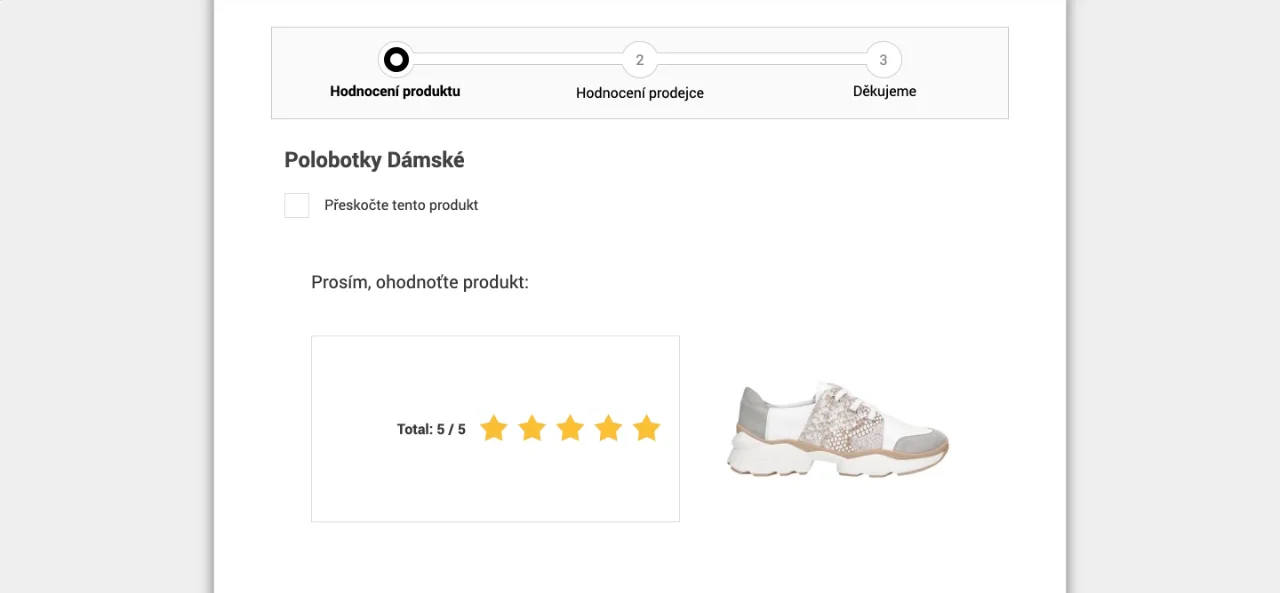1280x593 pixels.
Task: Choose the third rating star
Action: coord(570,429)
